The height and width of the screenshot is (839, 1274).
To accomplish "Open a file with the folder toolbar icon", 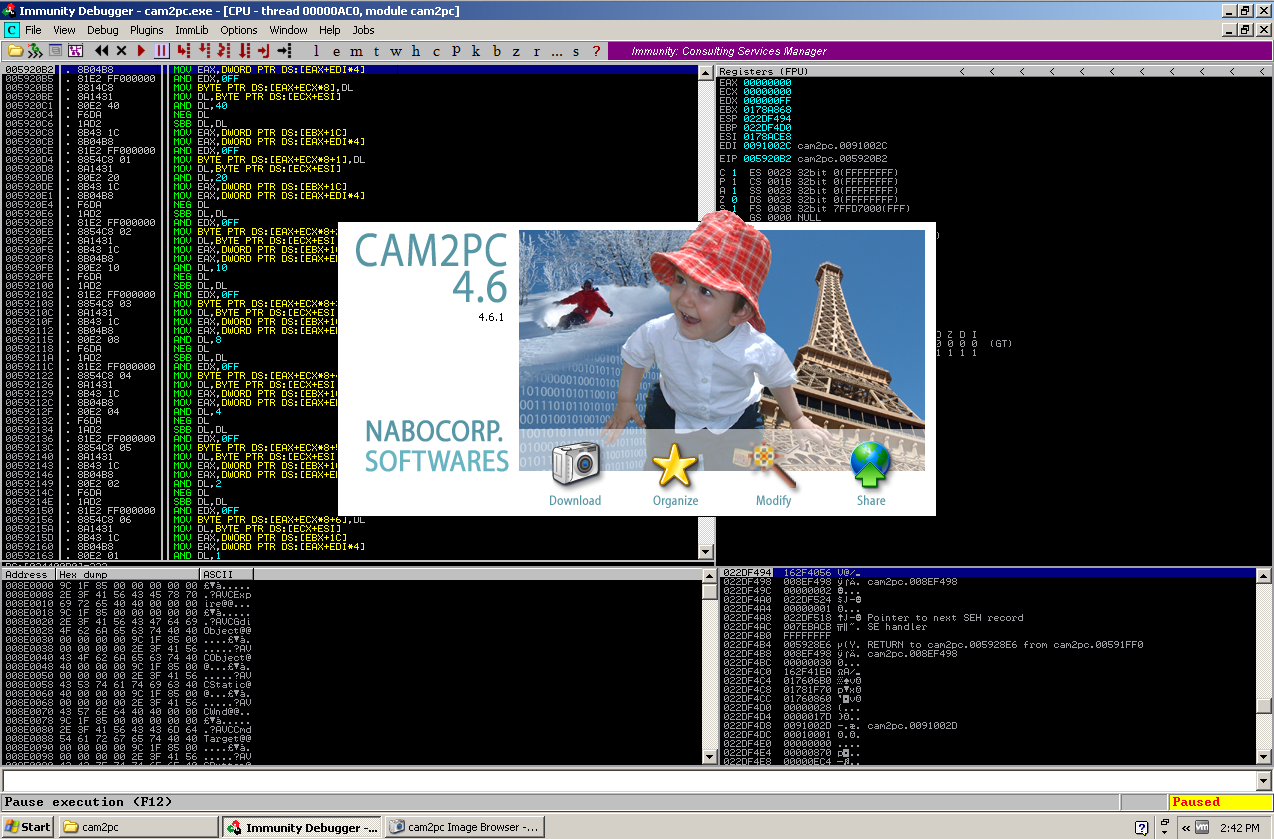I will (x=15, y=50).
